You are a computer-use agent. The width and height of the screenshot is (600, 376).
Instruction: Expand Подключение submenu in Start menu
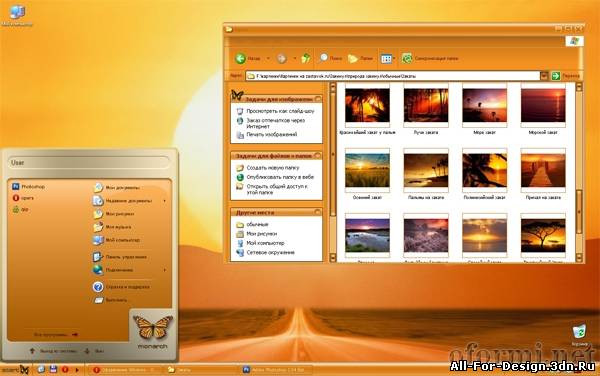tap(165, 270)
